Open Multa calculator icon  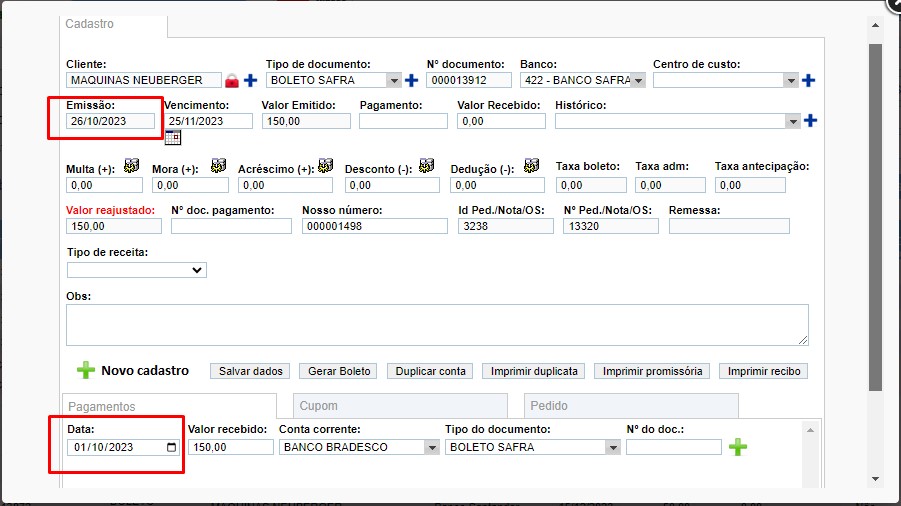pyautogui.click(x=132, y=166)
